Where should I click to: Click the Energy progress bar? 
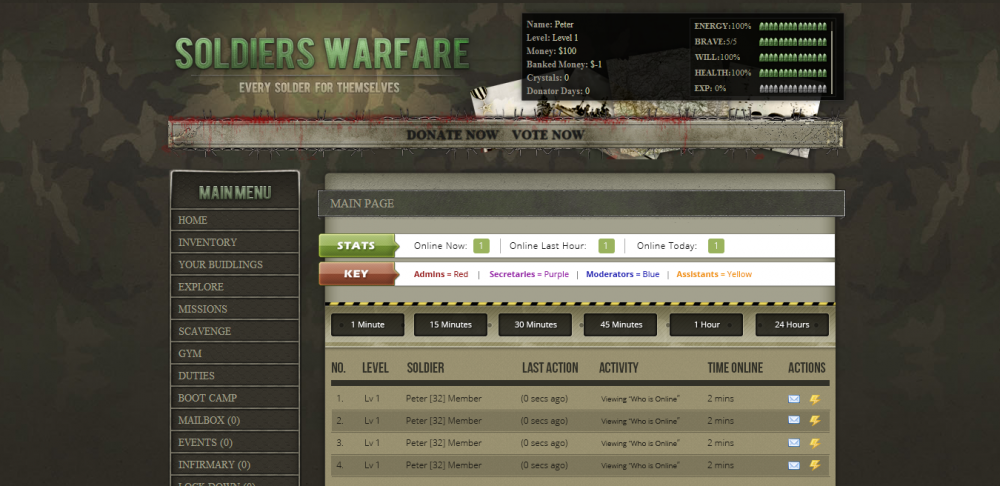pyautogui.click(x=793, y=26)
